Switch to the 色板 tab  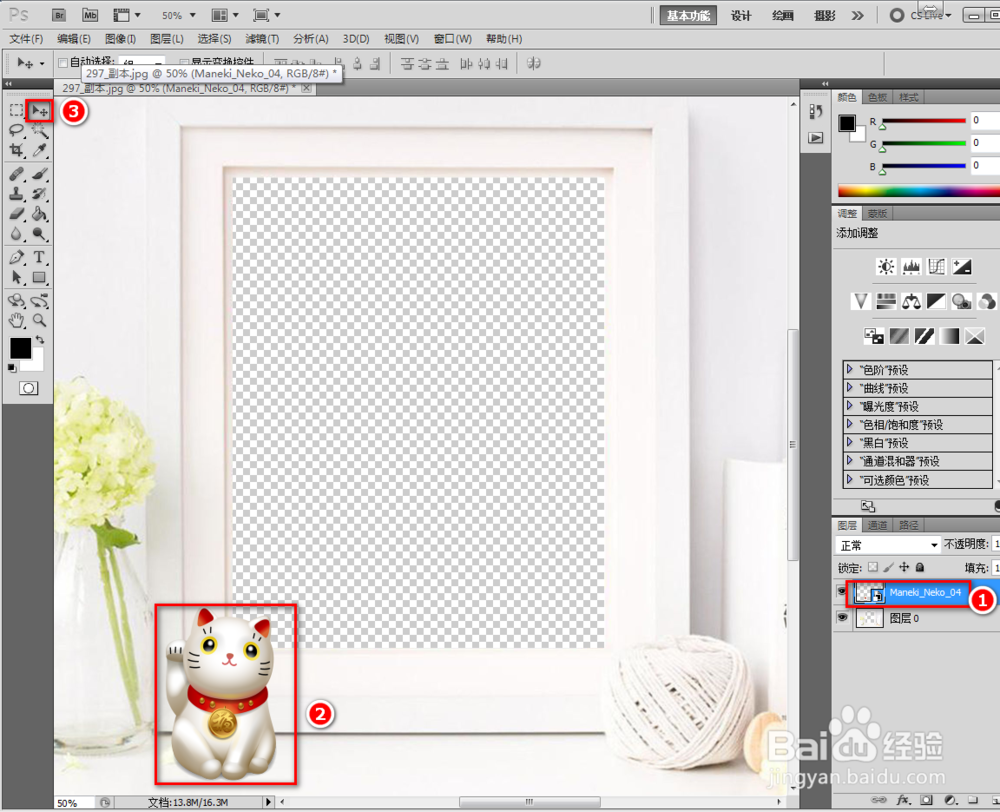(878, 97)
